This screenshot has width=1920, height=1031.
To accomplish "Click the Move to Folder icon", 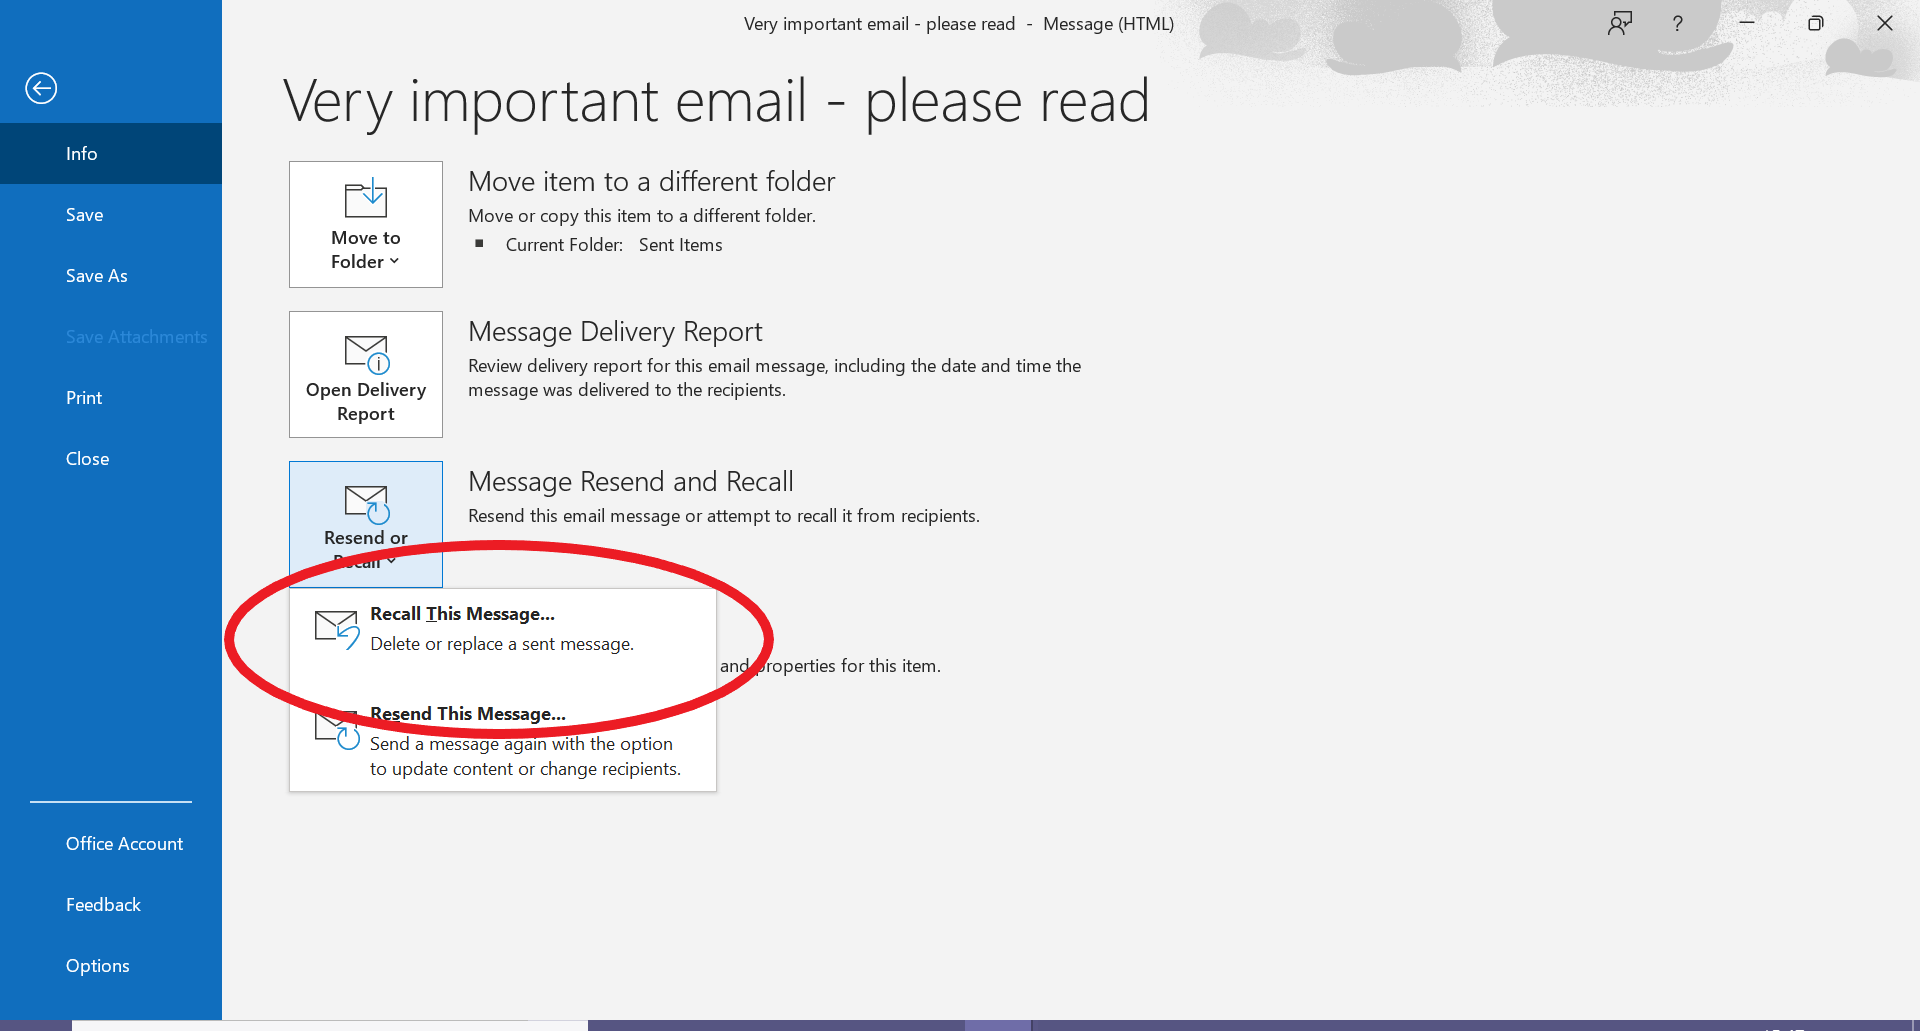I will (x=366, y=198).
